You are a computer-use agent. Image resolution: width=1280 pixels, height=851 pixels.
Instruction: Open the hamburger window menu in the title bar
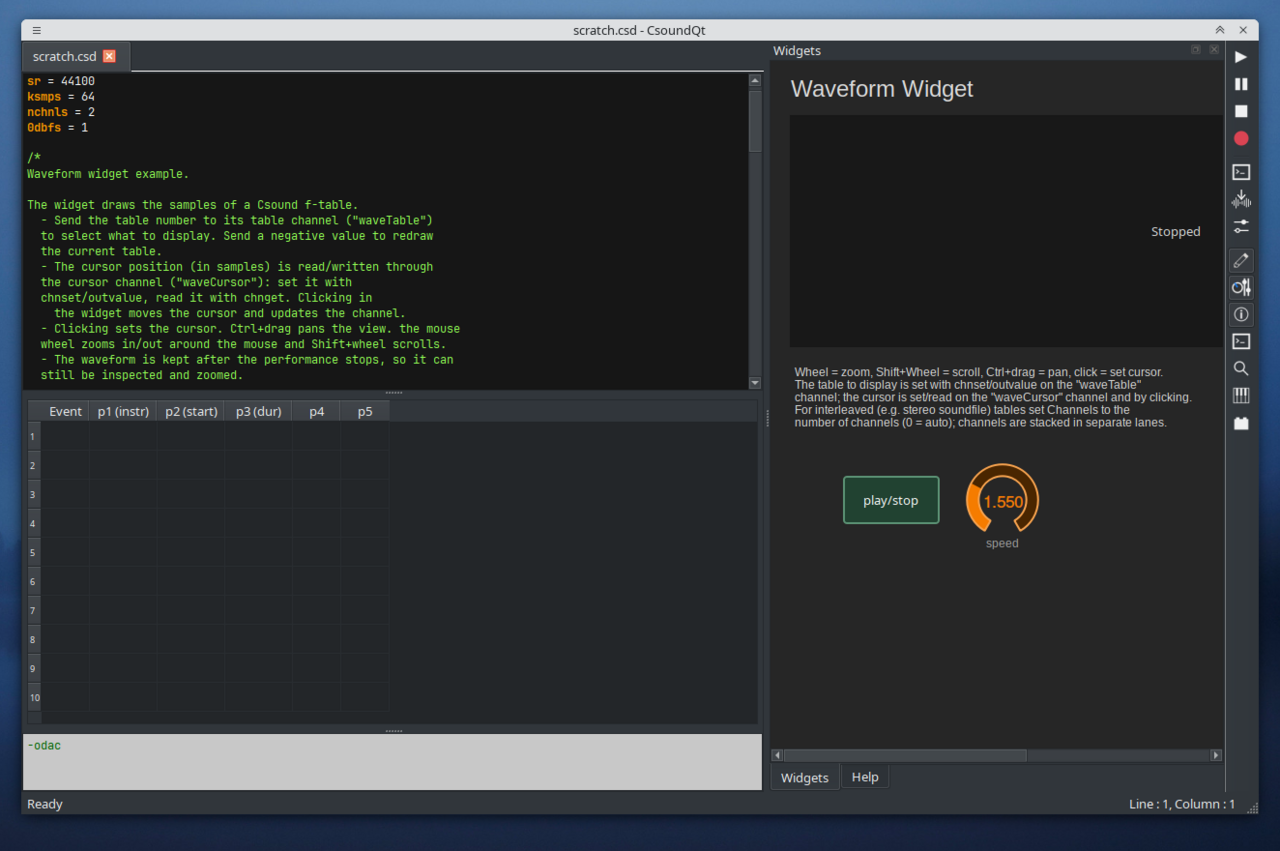tap(37, 30)
